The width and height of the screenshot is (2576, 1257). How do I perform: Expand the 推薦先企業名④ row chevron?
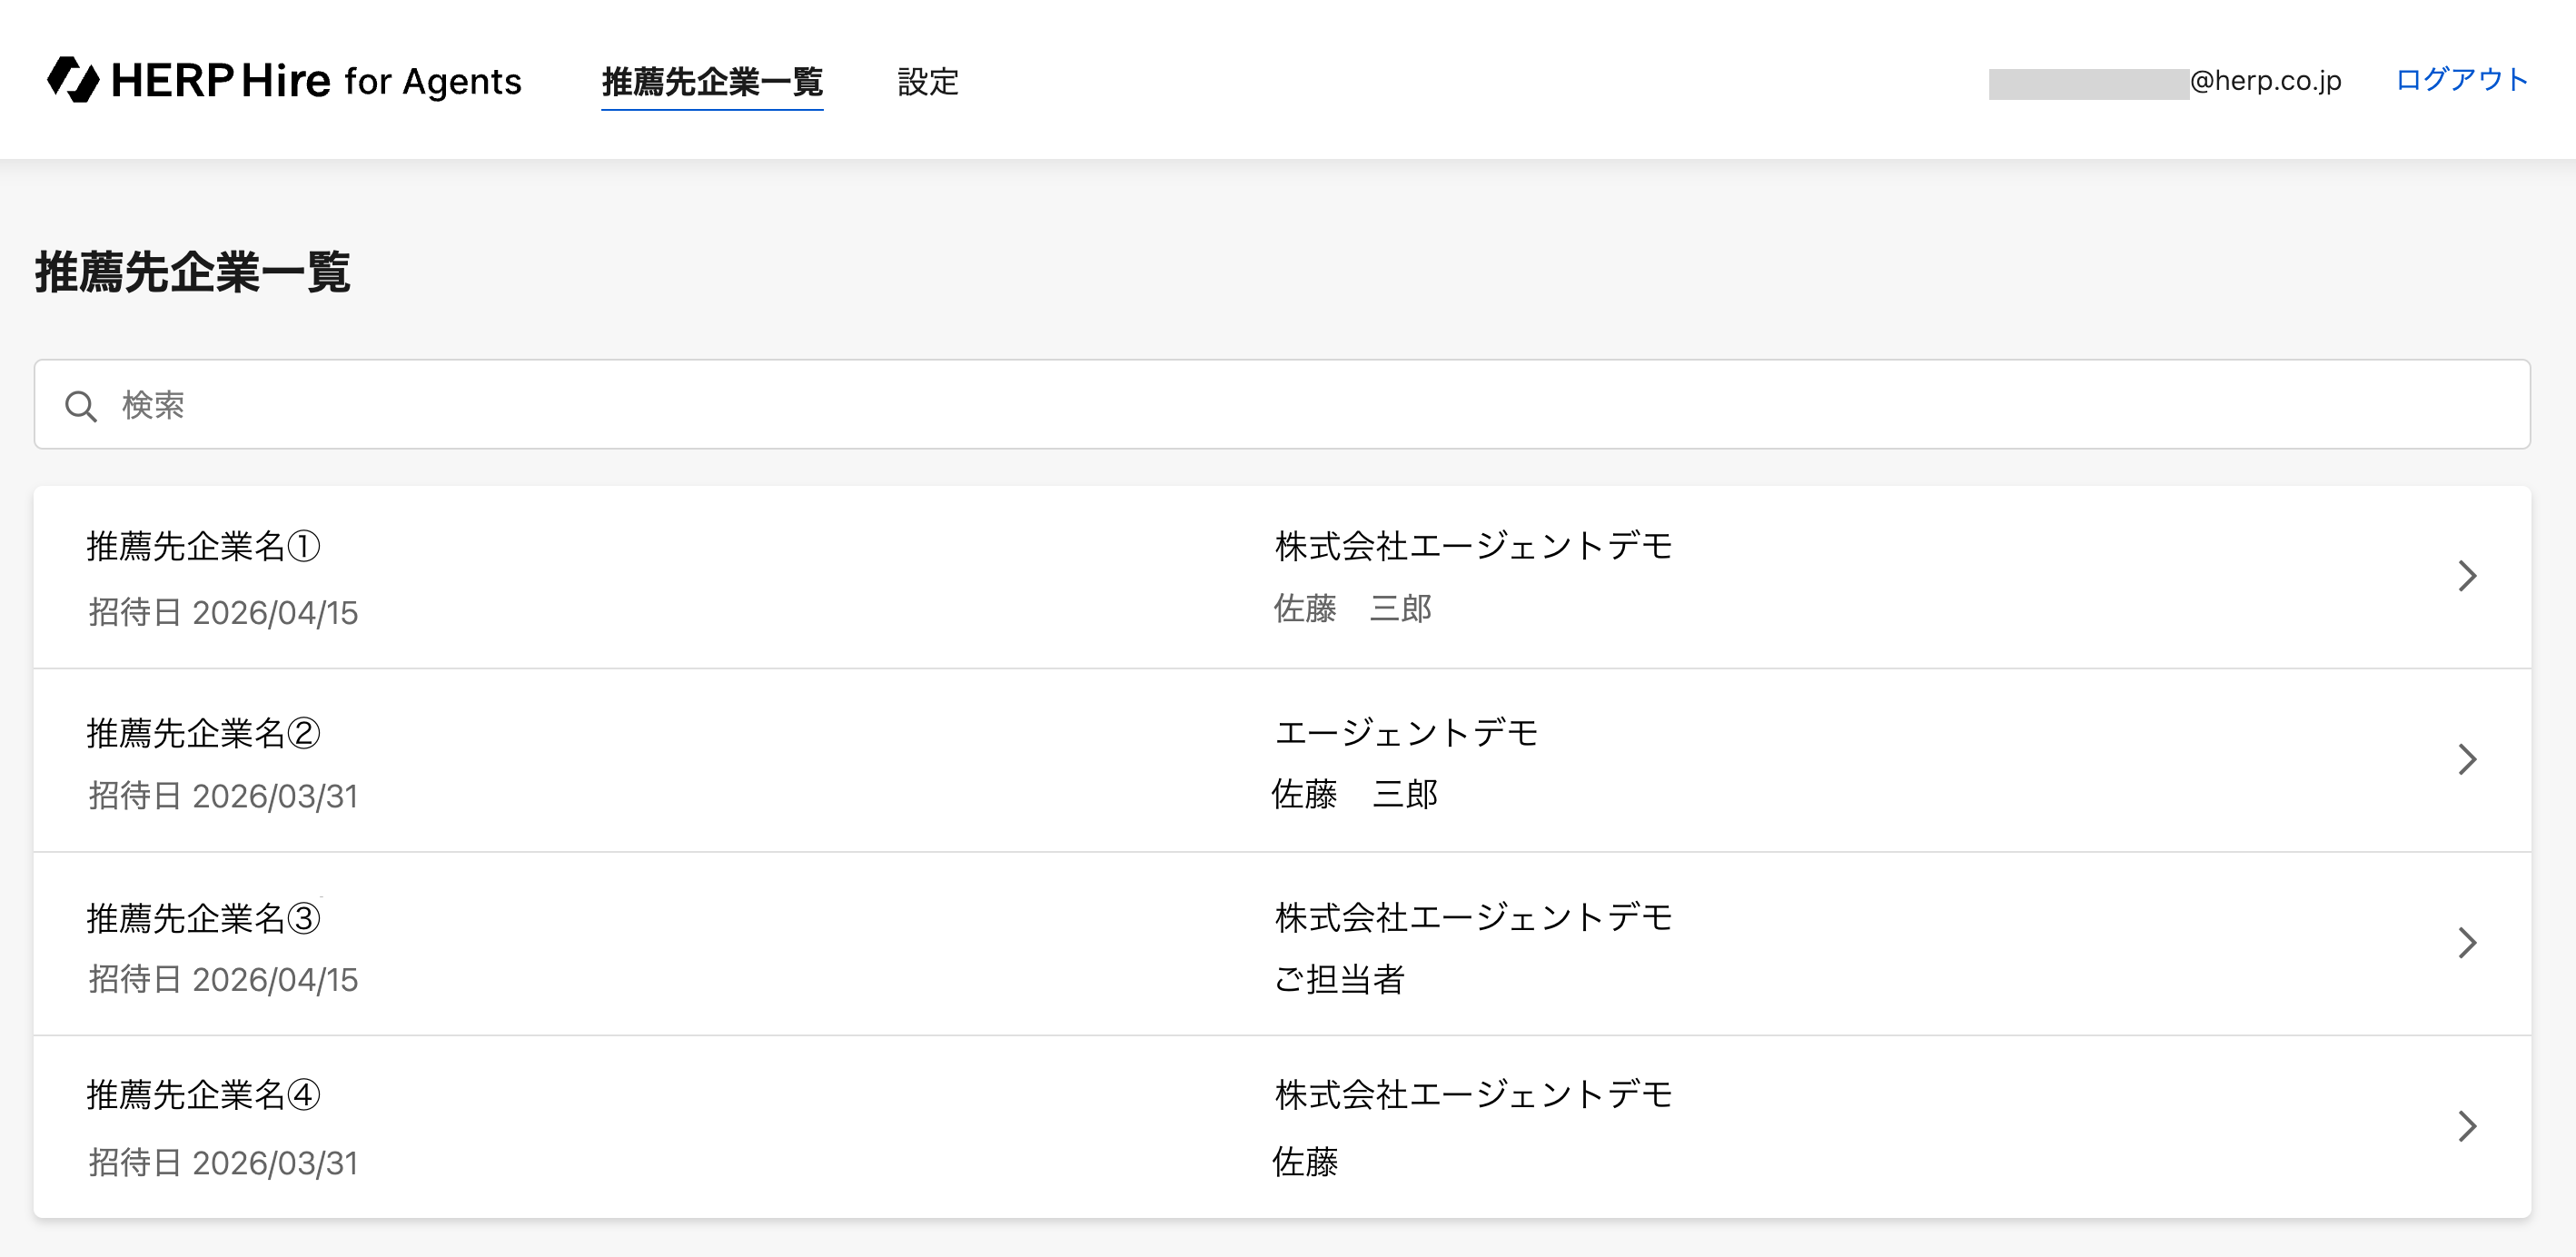pyautogui.click(x=2466, y=1126)
